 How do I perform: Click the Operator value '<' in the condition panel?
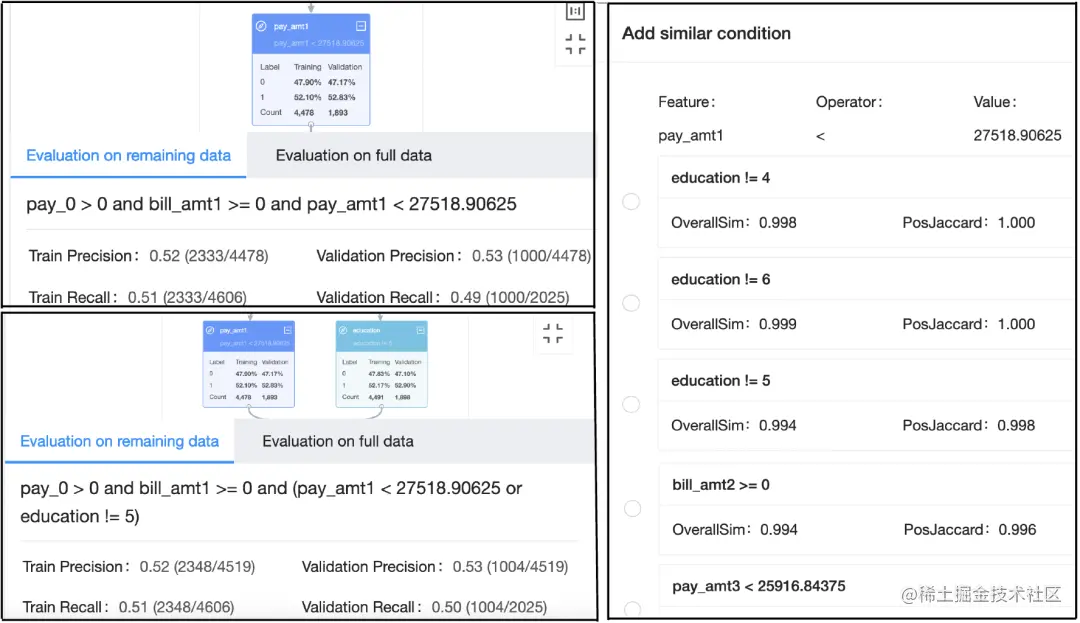[820, 136]
